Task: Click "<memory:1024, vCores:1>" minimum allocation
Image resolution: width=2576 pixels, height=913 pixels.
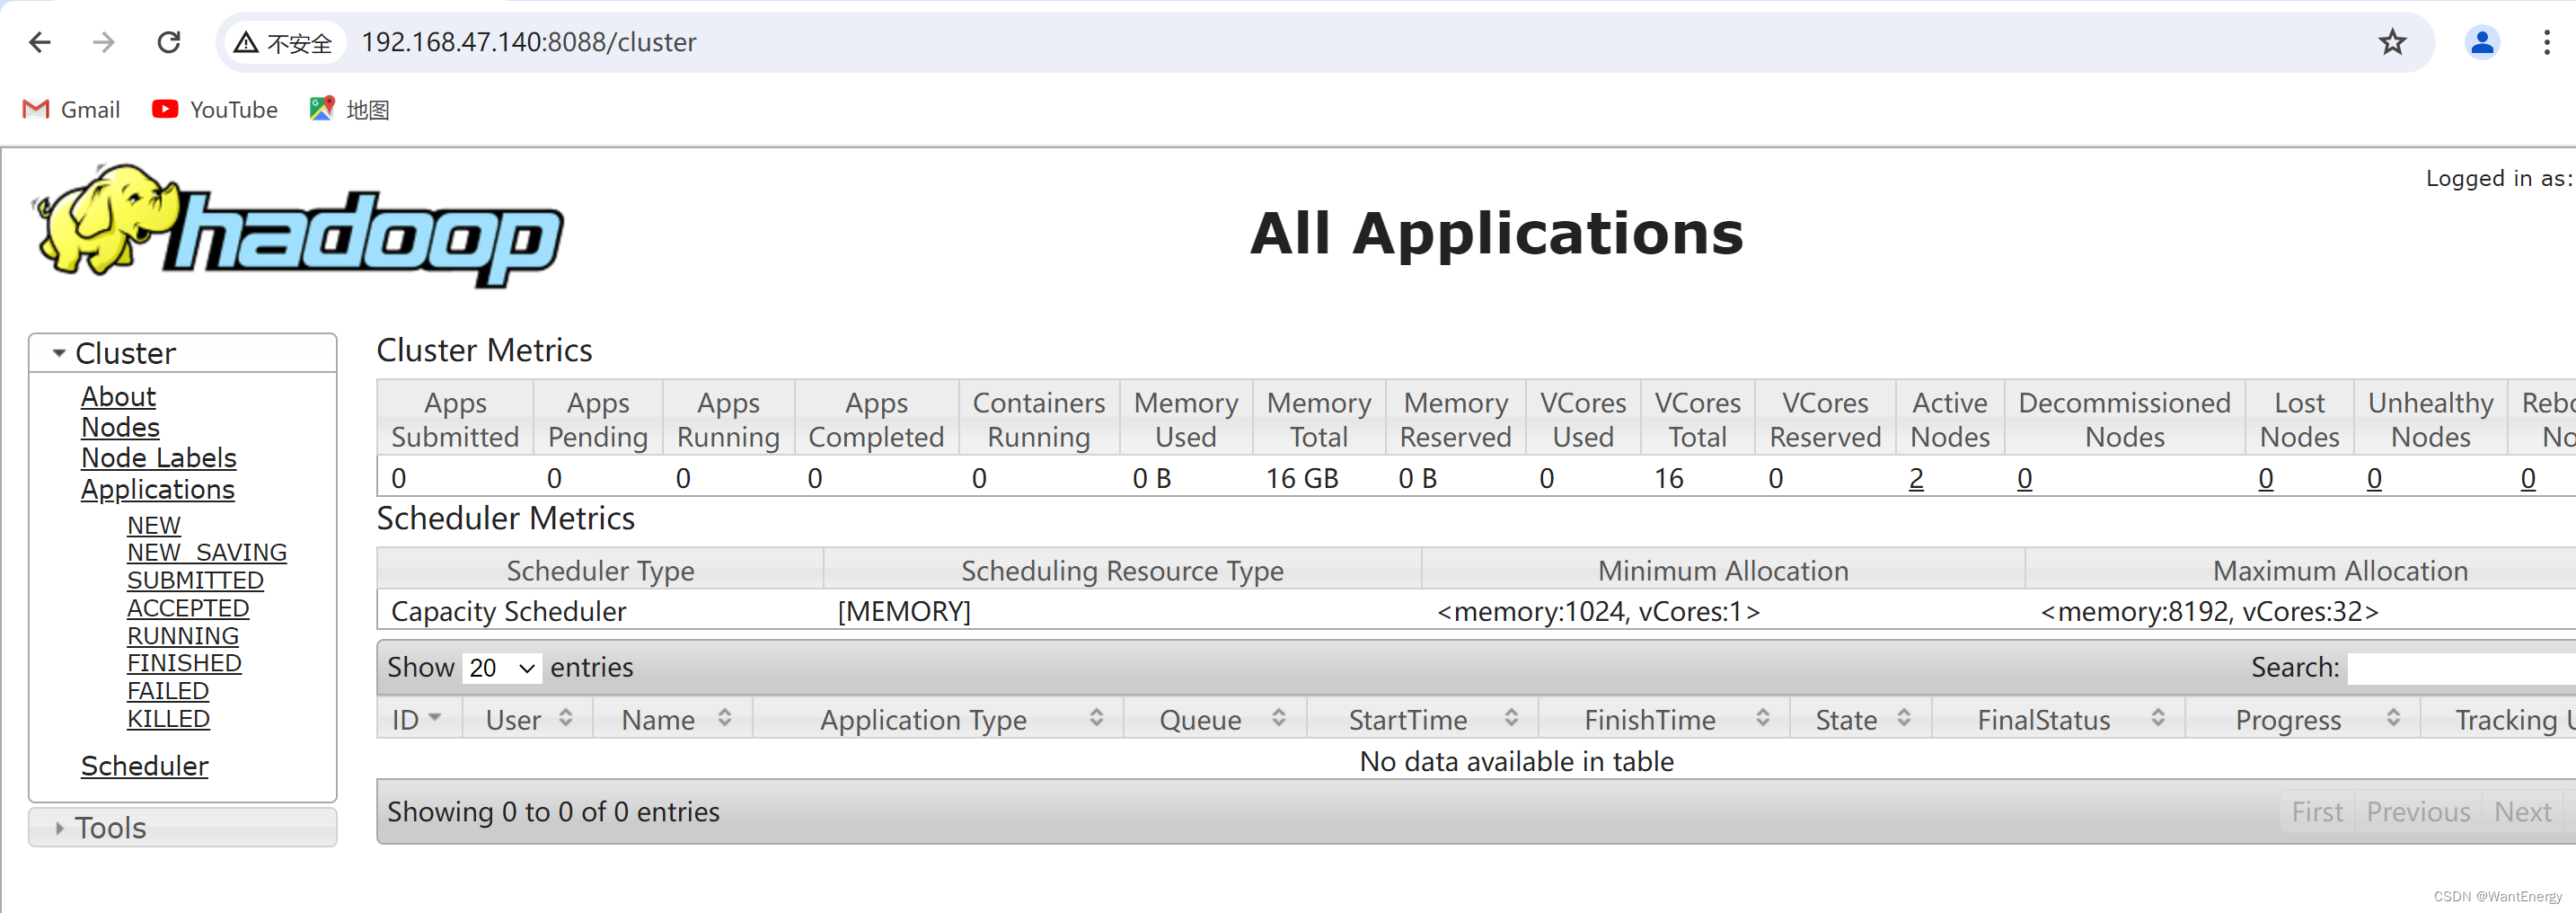Action: (x=1598, y=611)
